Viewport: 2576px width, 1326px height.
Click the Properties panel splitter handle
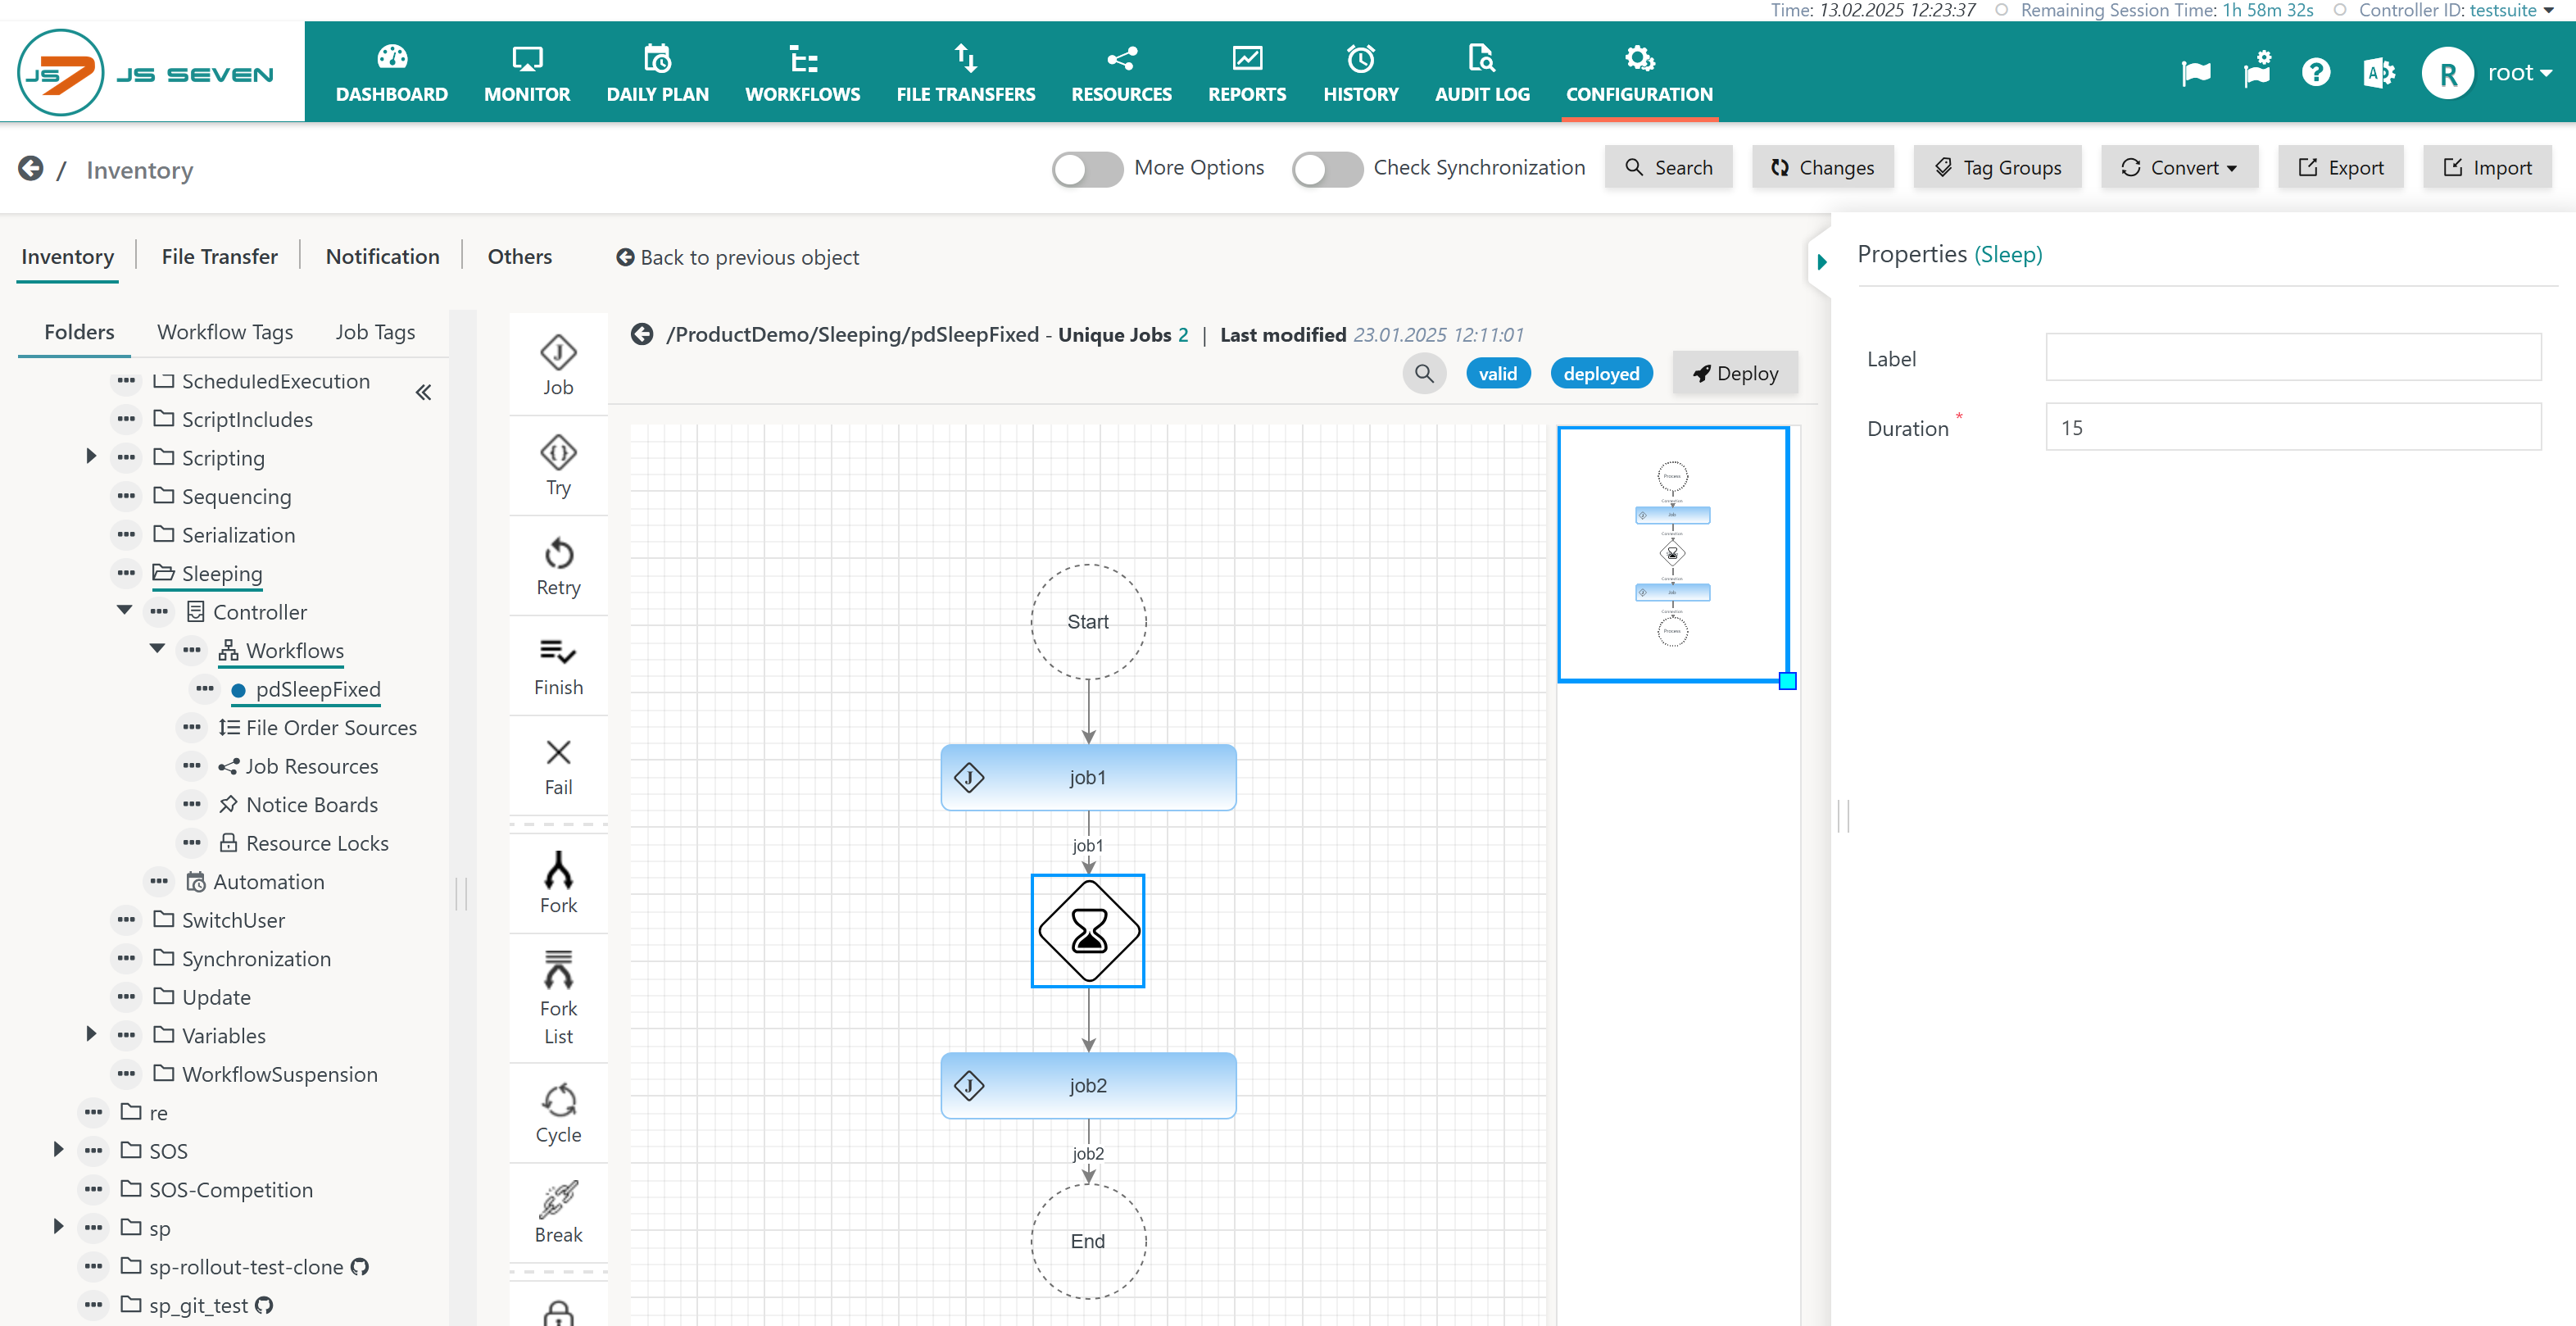pyautogui.click(x=1843, y=815)
